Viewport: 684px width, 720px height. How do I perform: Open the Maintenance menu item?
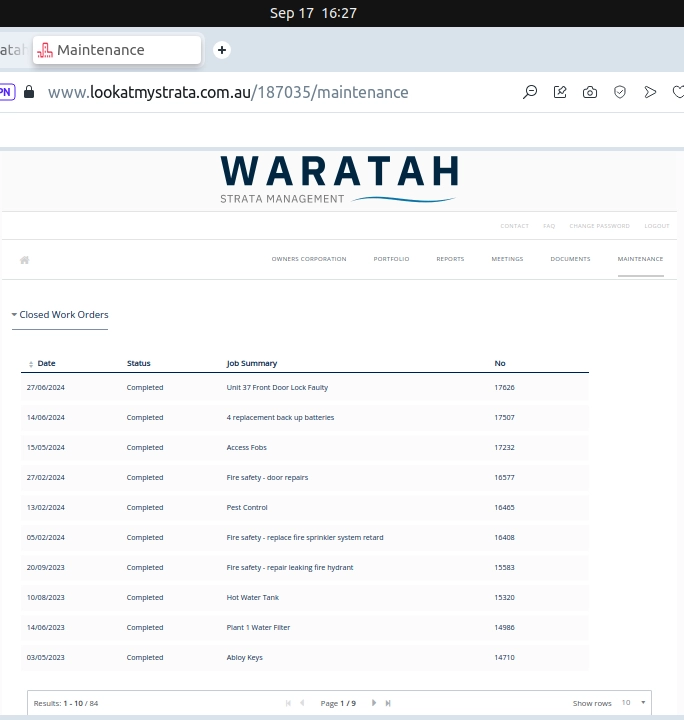pyautogui.click(x=640, y=259)
